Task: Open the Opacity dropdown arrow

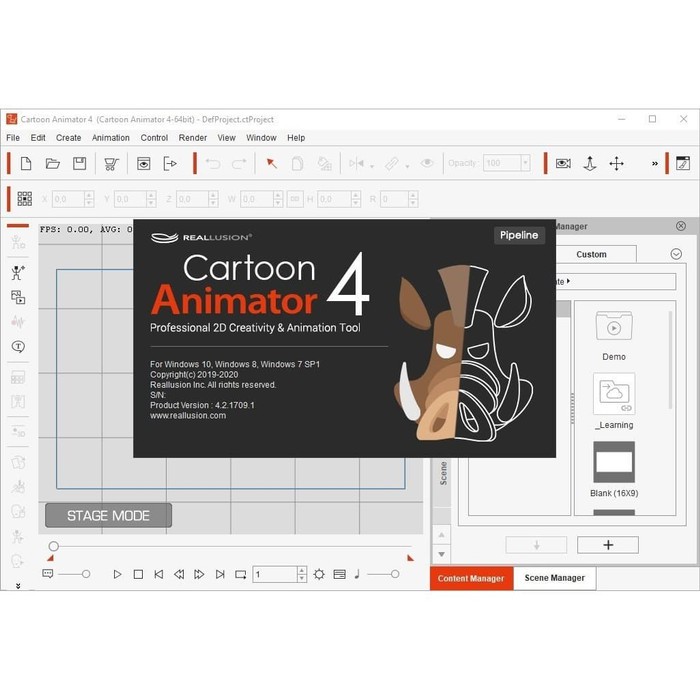Action: click(x=525, y=163)
